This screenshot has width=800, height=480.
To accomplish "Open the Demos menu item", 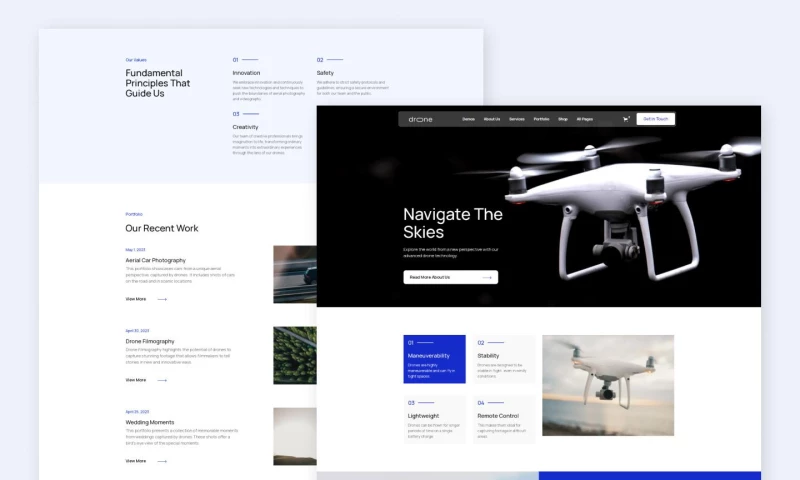I will (468, 119).
